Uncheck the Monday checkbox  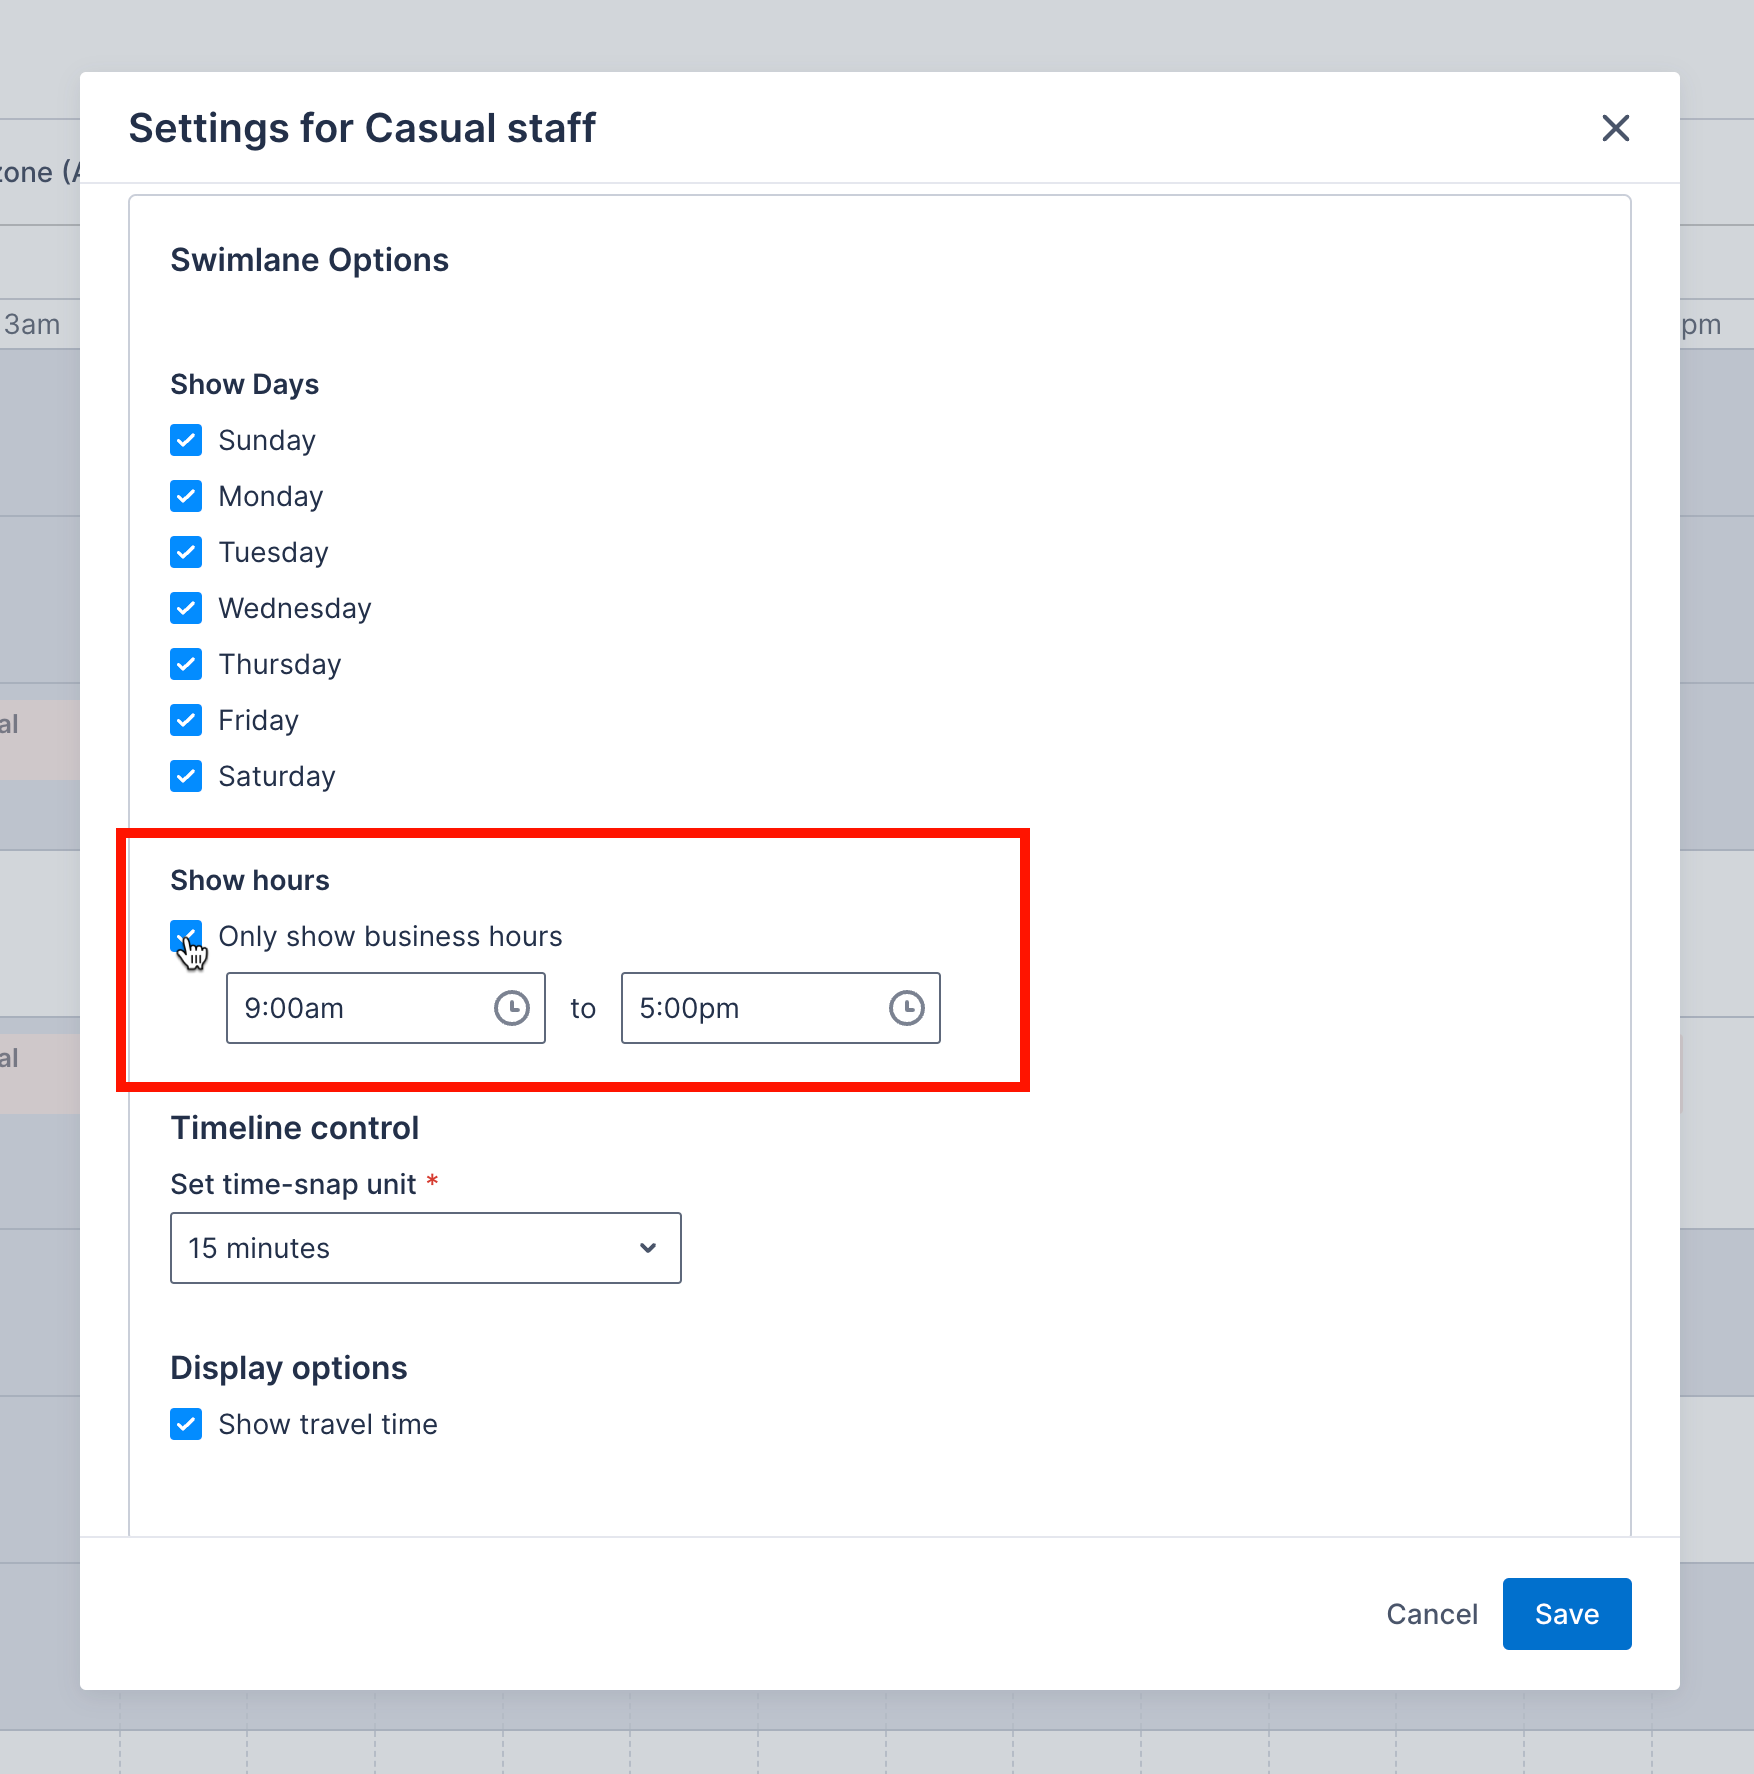186,496
